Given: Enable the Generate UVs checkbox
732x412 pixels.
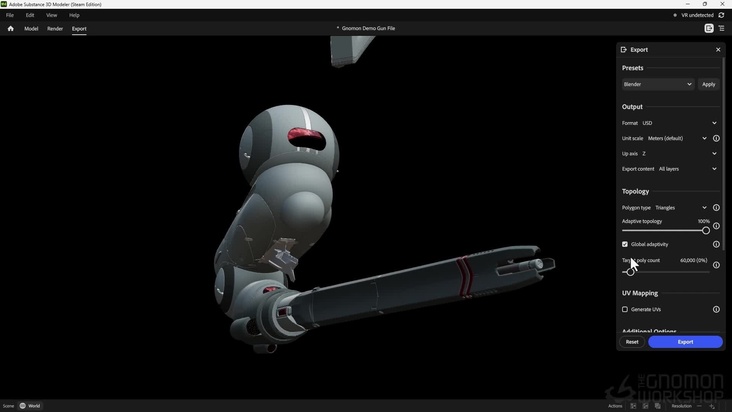Looking at the screenshot, I should pos(625,309).
